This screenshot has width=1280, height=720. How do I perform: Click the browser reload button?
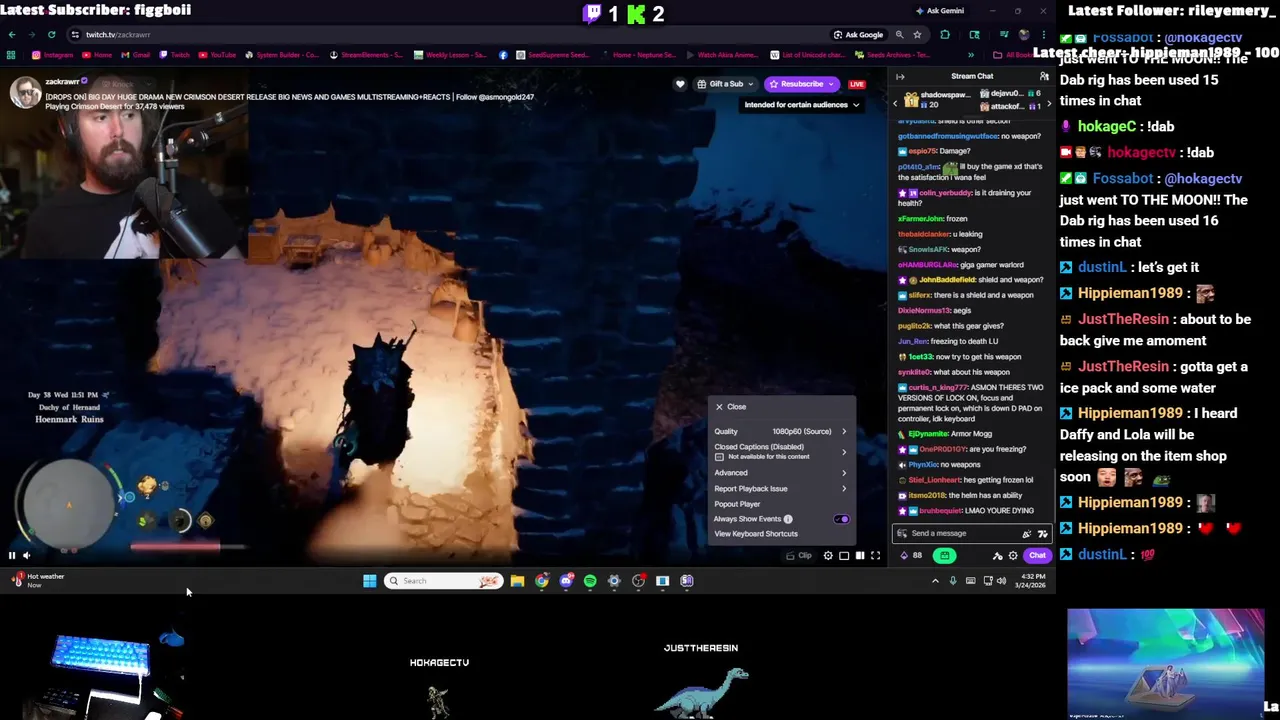51,34
